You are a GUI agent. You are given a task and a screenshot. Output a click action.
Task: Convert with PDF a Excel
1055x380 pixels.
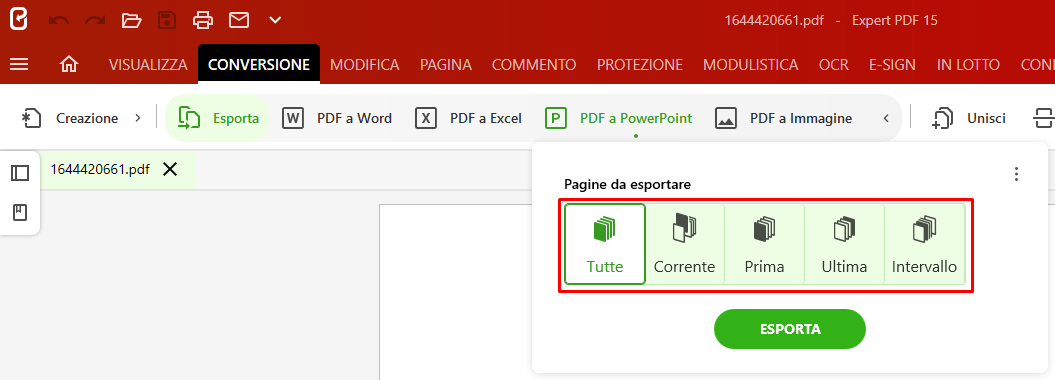[x=468, y=118]
